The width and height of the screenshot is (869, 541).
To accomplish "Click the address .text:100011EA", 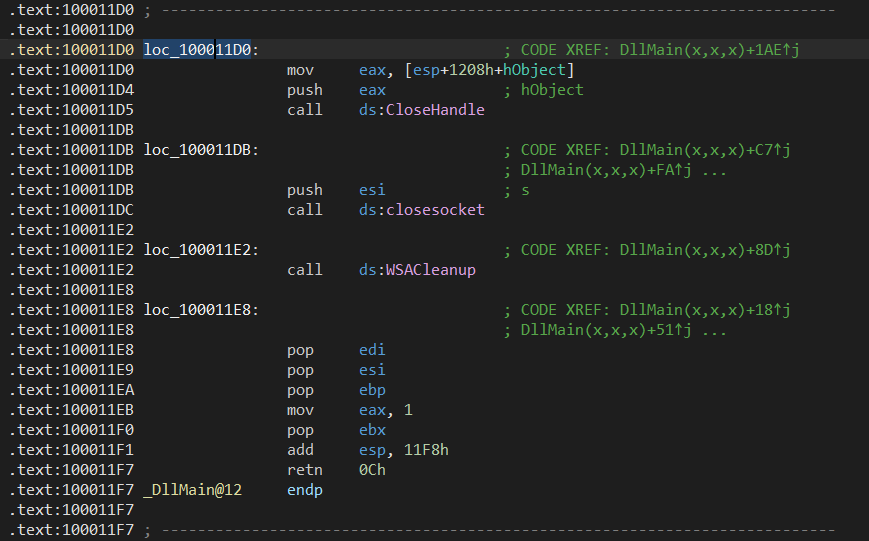I will (x=71, y=390).
